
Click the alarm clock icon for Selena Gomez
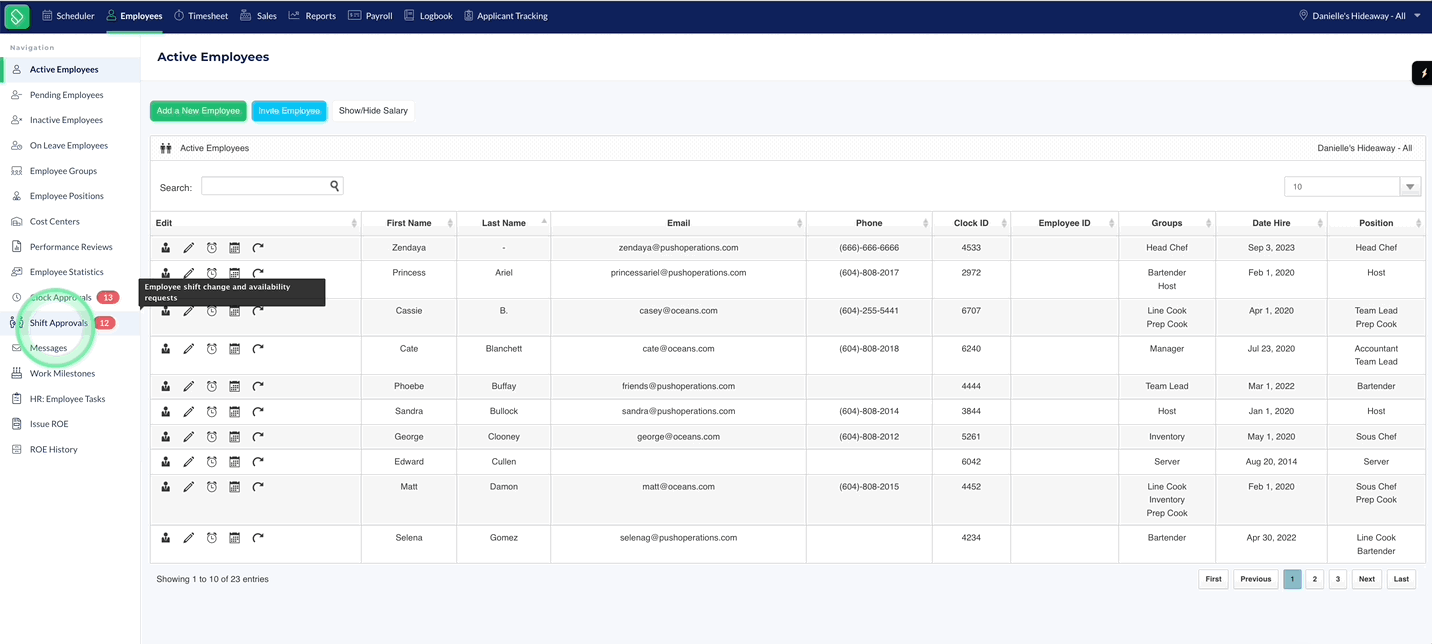click(212, 538)
